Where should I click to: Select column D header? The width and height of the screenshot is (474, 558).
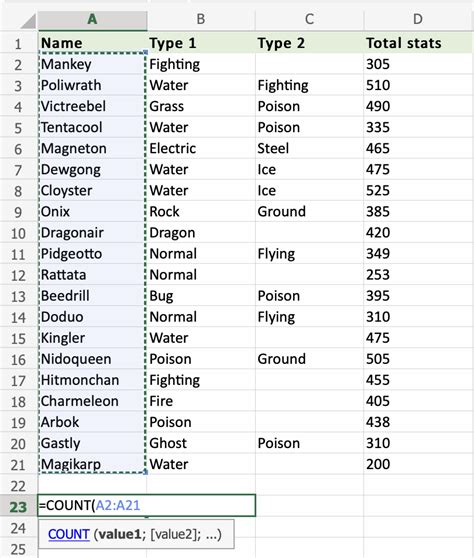tap(418, 20)
